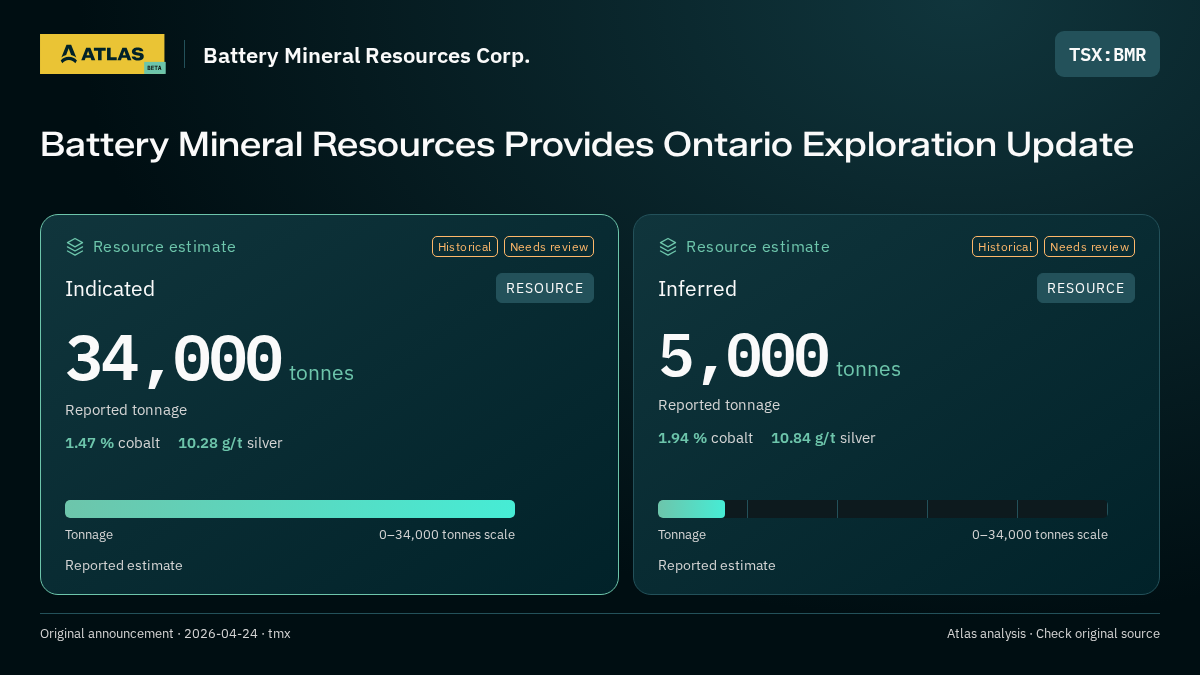This screenshot has height=675, width=1200.
Task: Click Reported estimate text in Indicated card
Action: pyautogui.click(x=124, y=566)
